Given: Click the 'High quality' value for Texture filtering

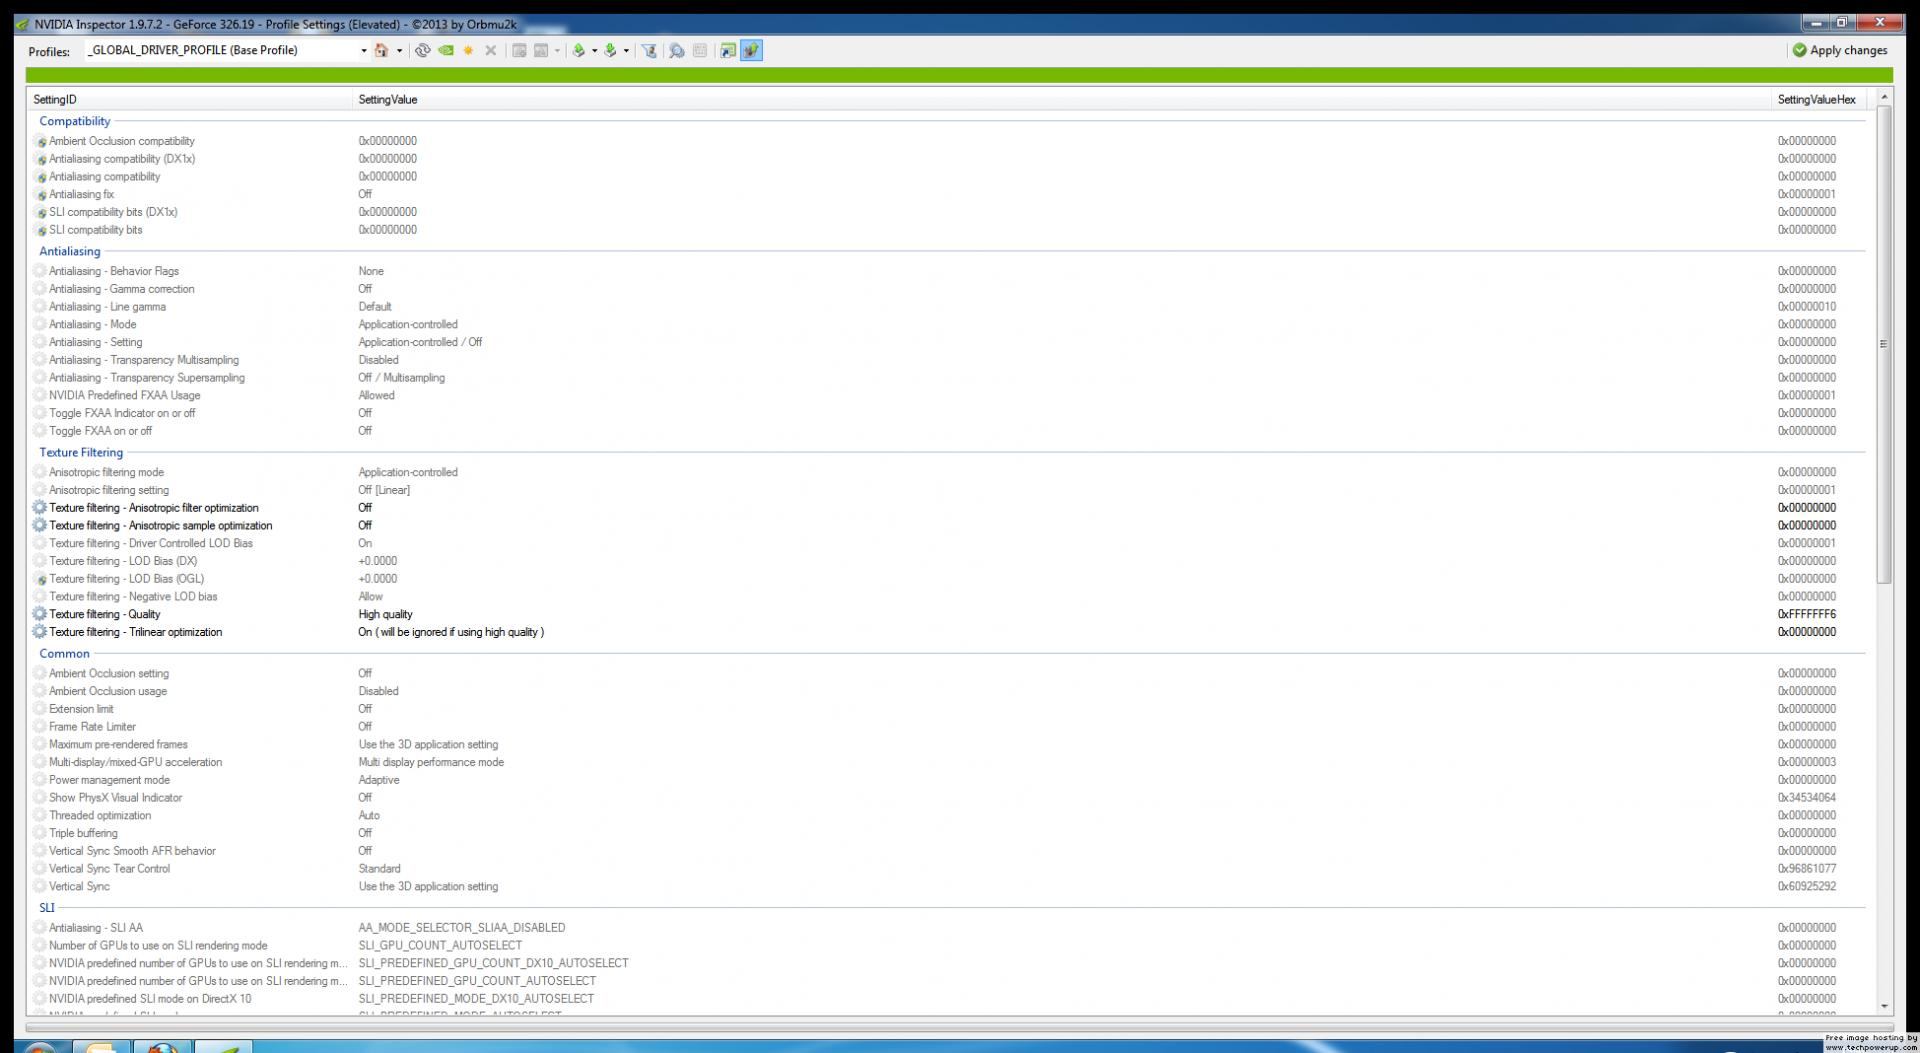Looking at the screenshot, I should (x=385, y=614).
